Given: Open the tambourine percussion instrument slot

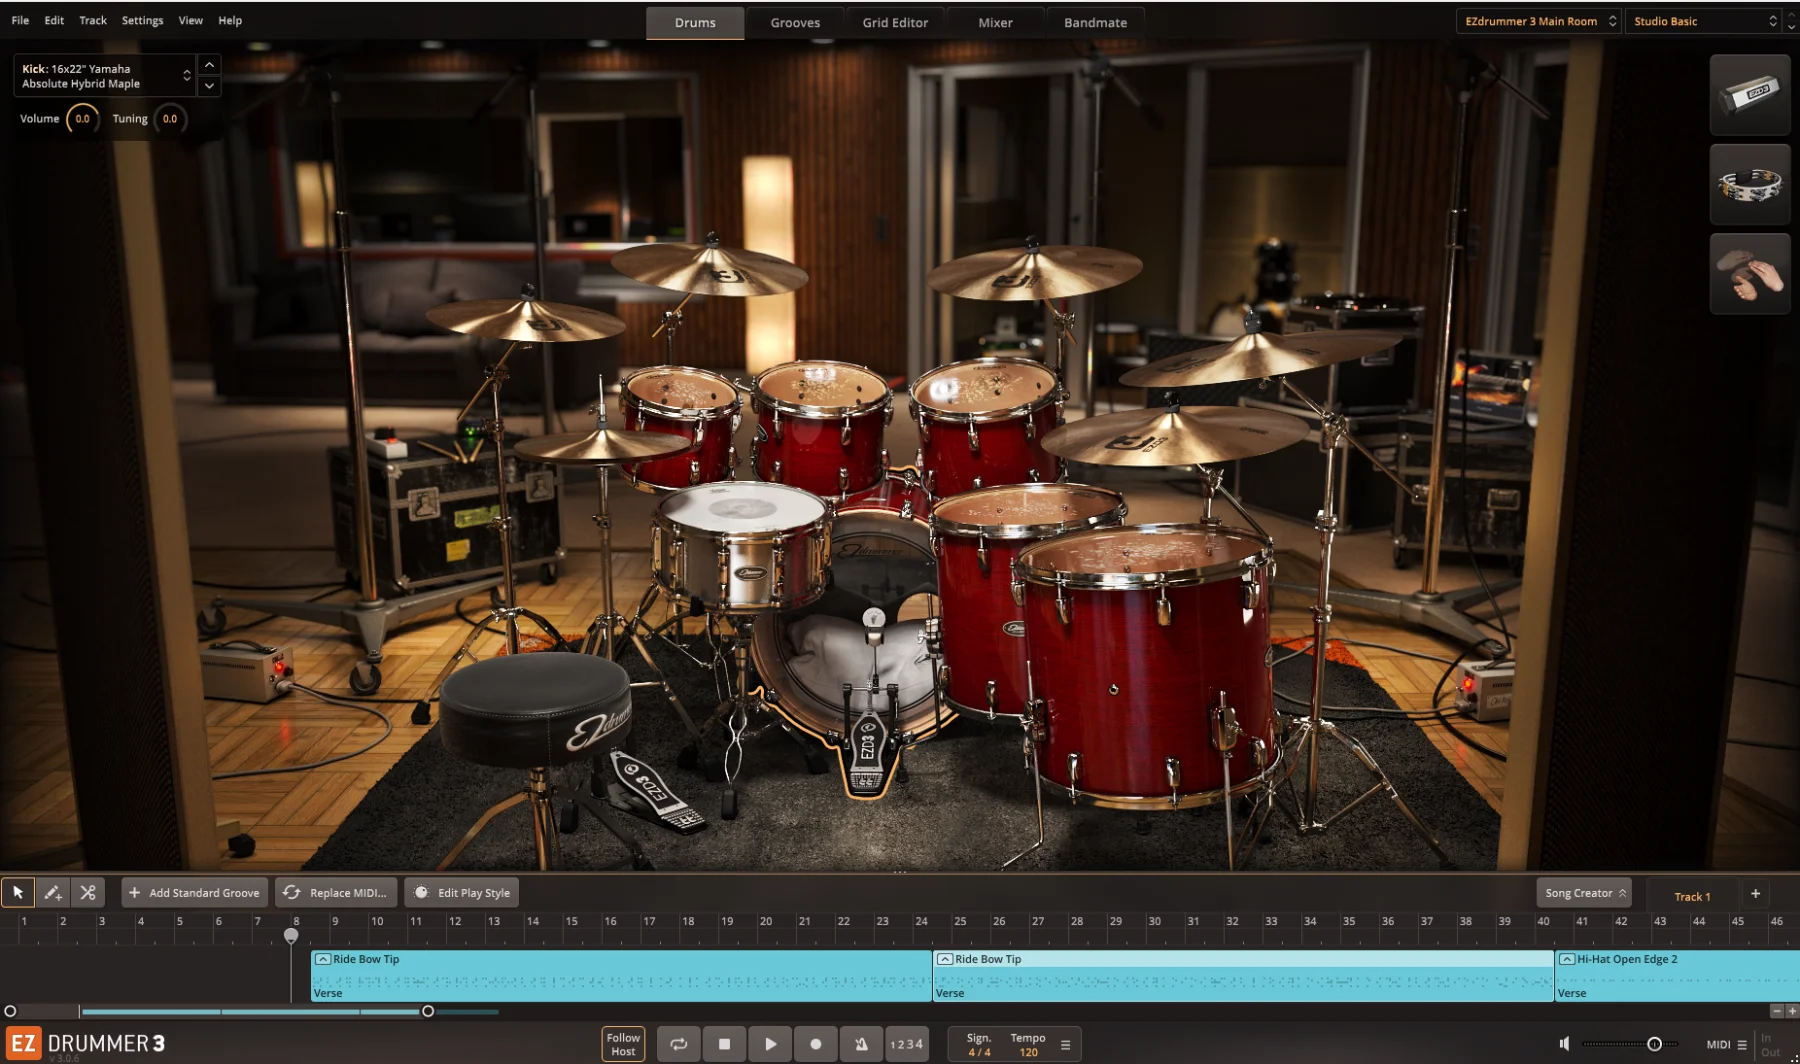Looking at the screenshot, I should point(1749,185).
